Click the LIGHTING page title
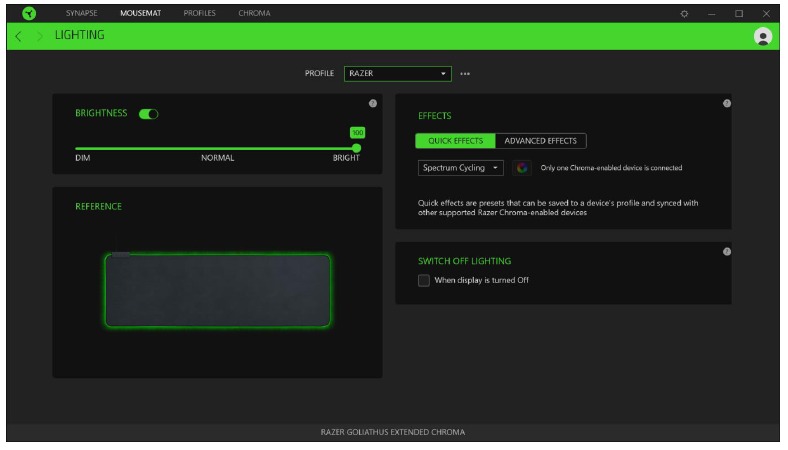Image resolution: width=788 pixels, height=450 pixels. [79, 35]
